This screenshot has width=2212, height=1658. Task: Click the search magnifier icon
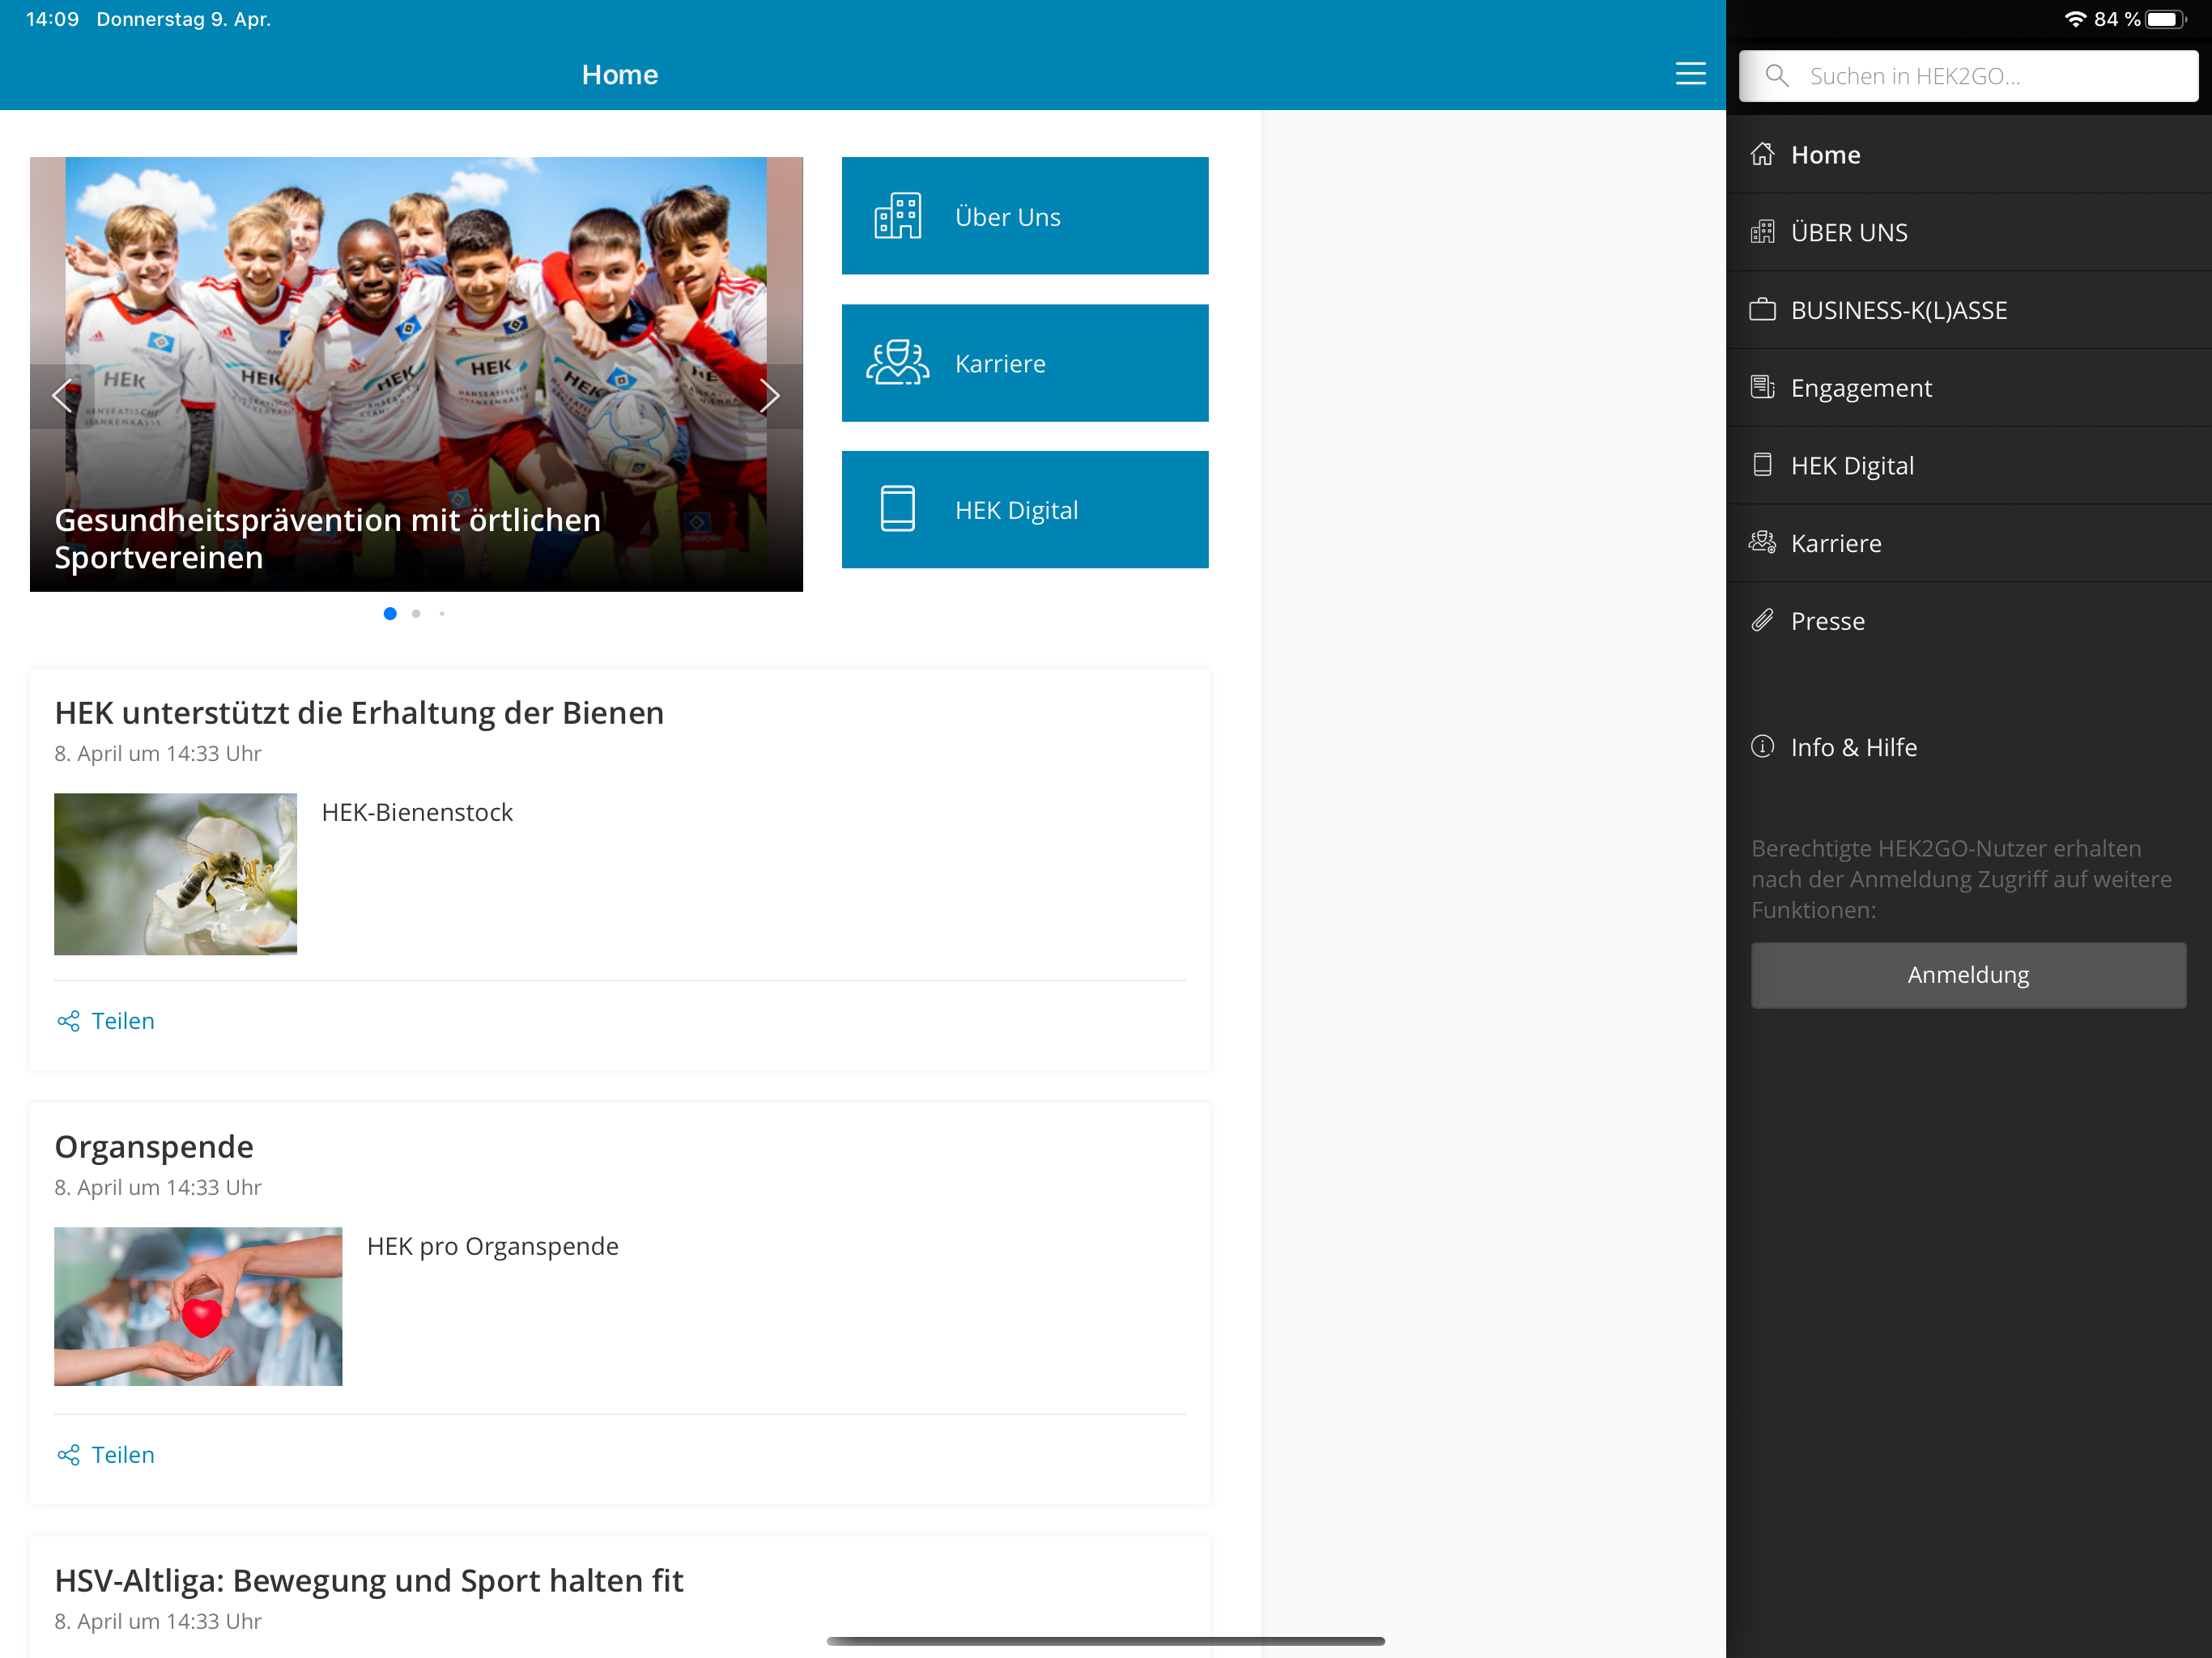point(1776,76)
